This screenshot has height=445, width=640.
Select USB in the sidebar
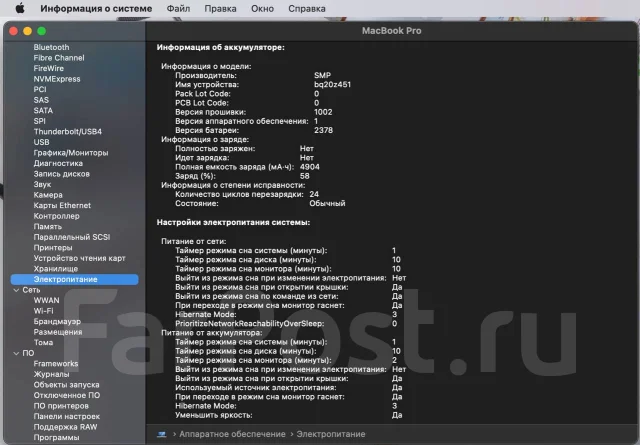click(x=41, y=142)
